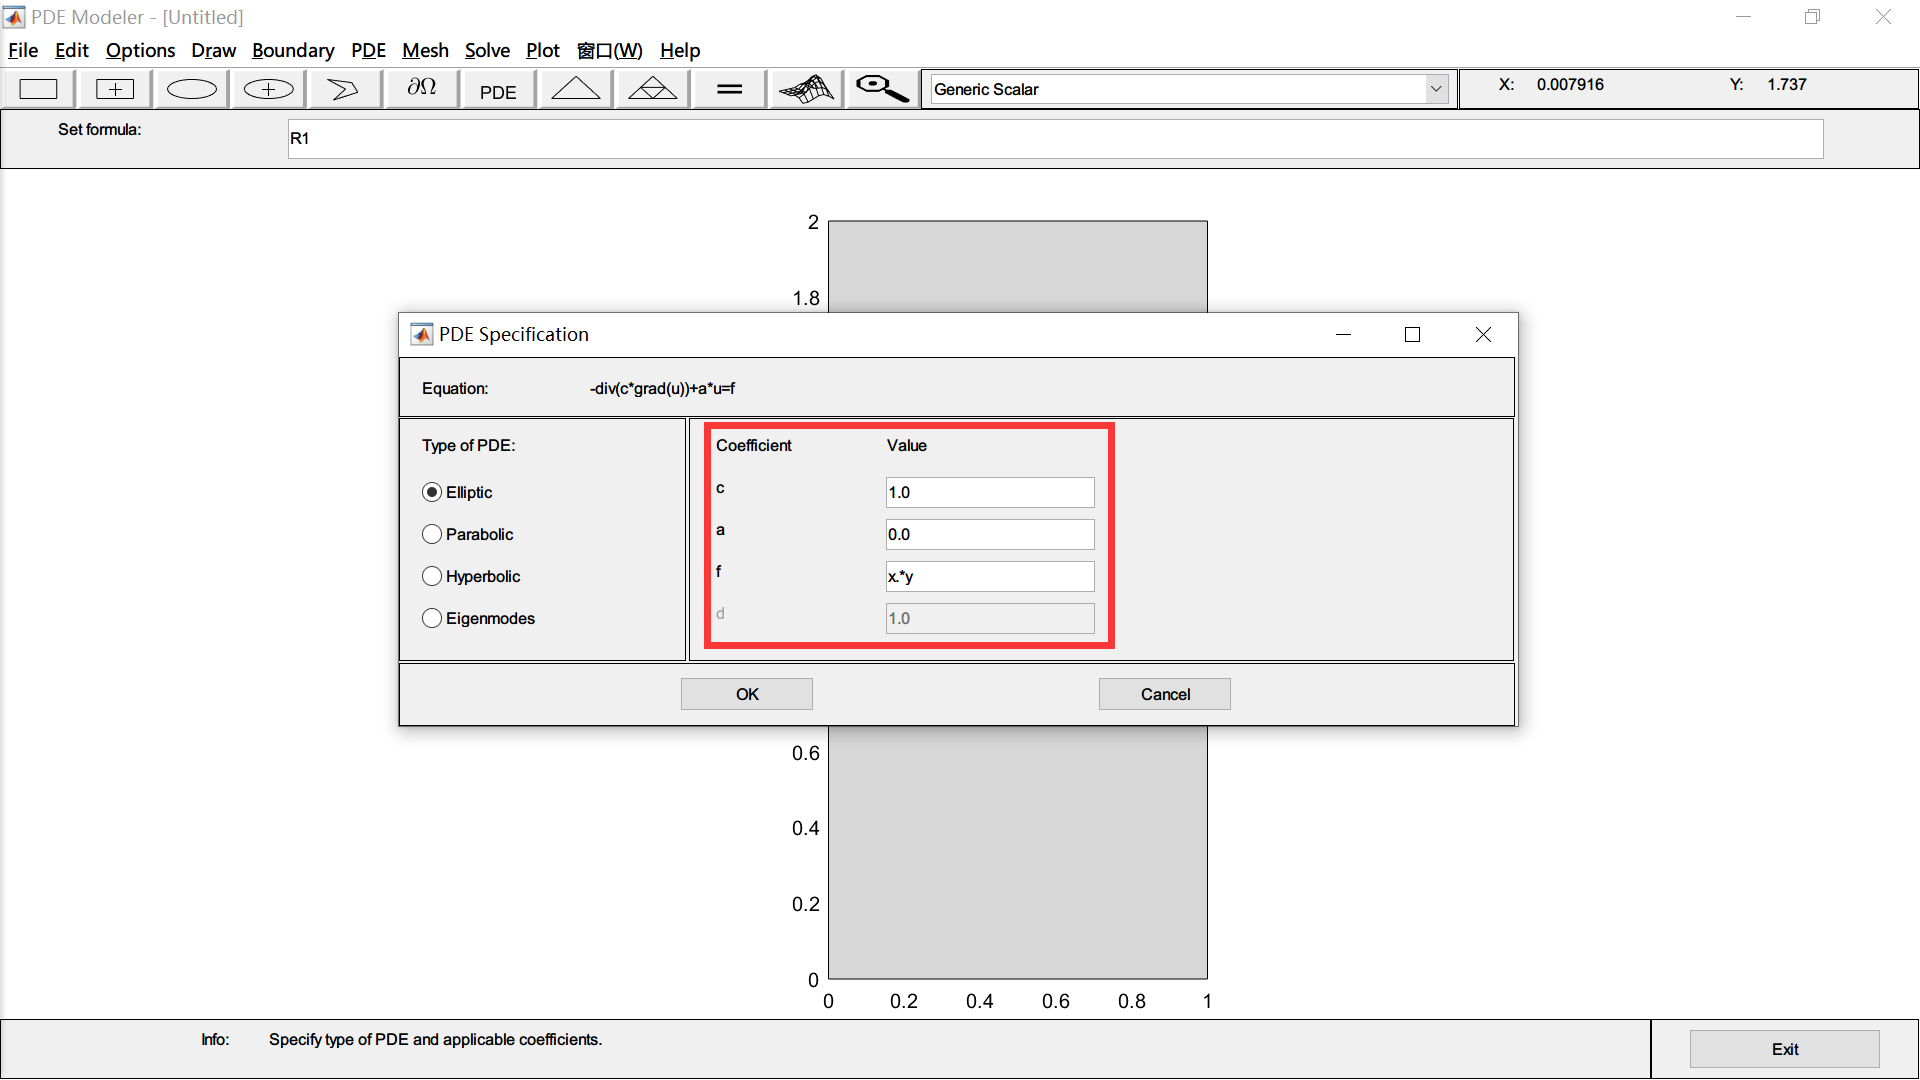1920x1080 pixels.
Task: Select the Parabolic PDE type
Action: point(432,534)
